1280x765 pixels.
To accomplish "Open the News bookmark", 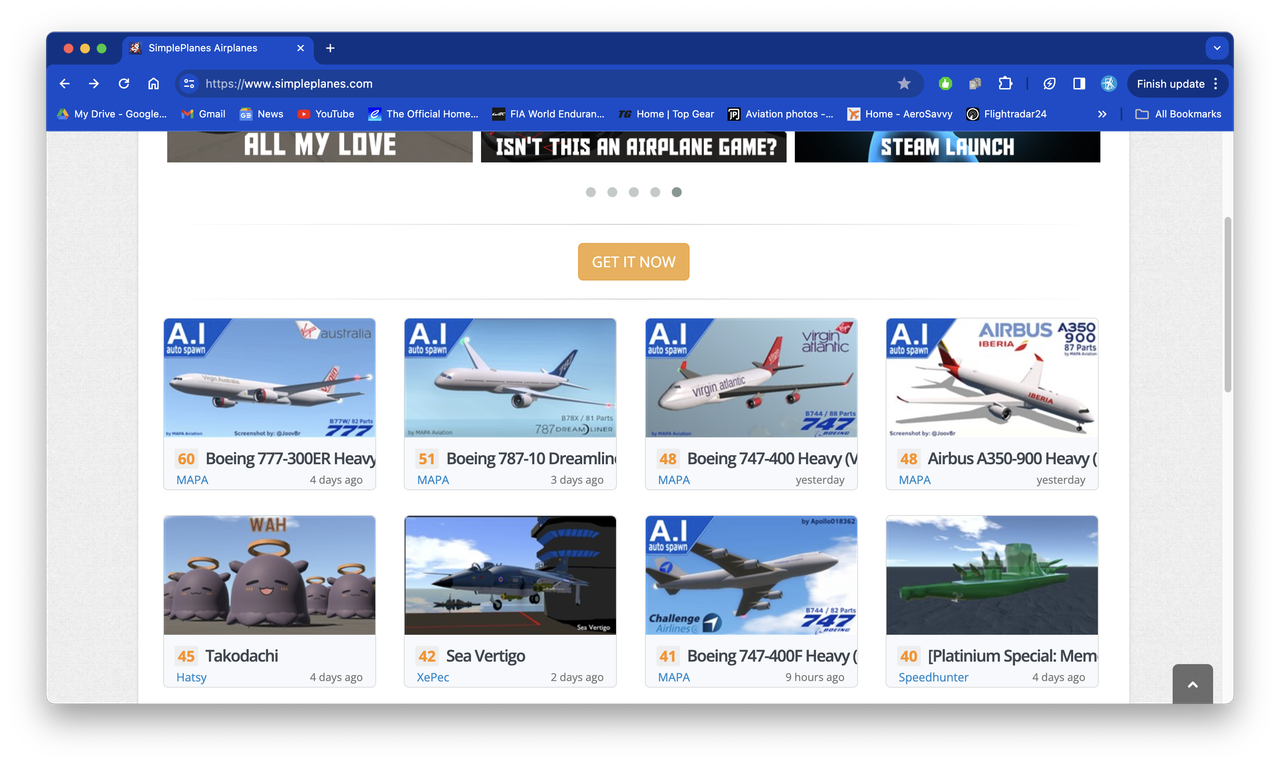I will coord(261,114).
